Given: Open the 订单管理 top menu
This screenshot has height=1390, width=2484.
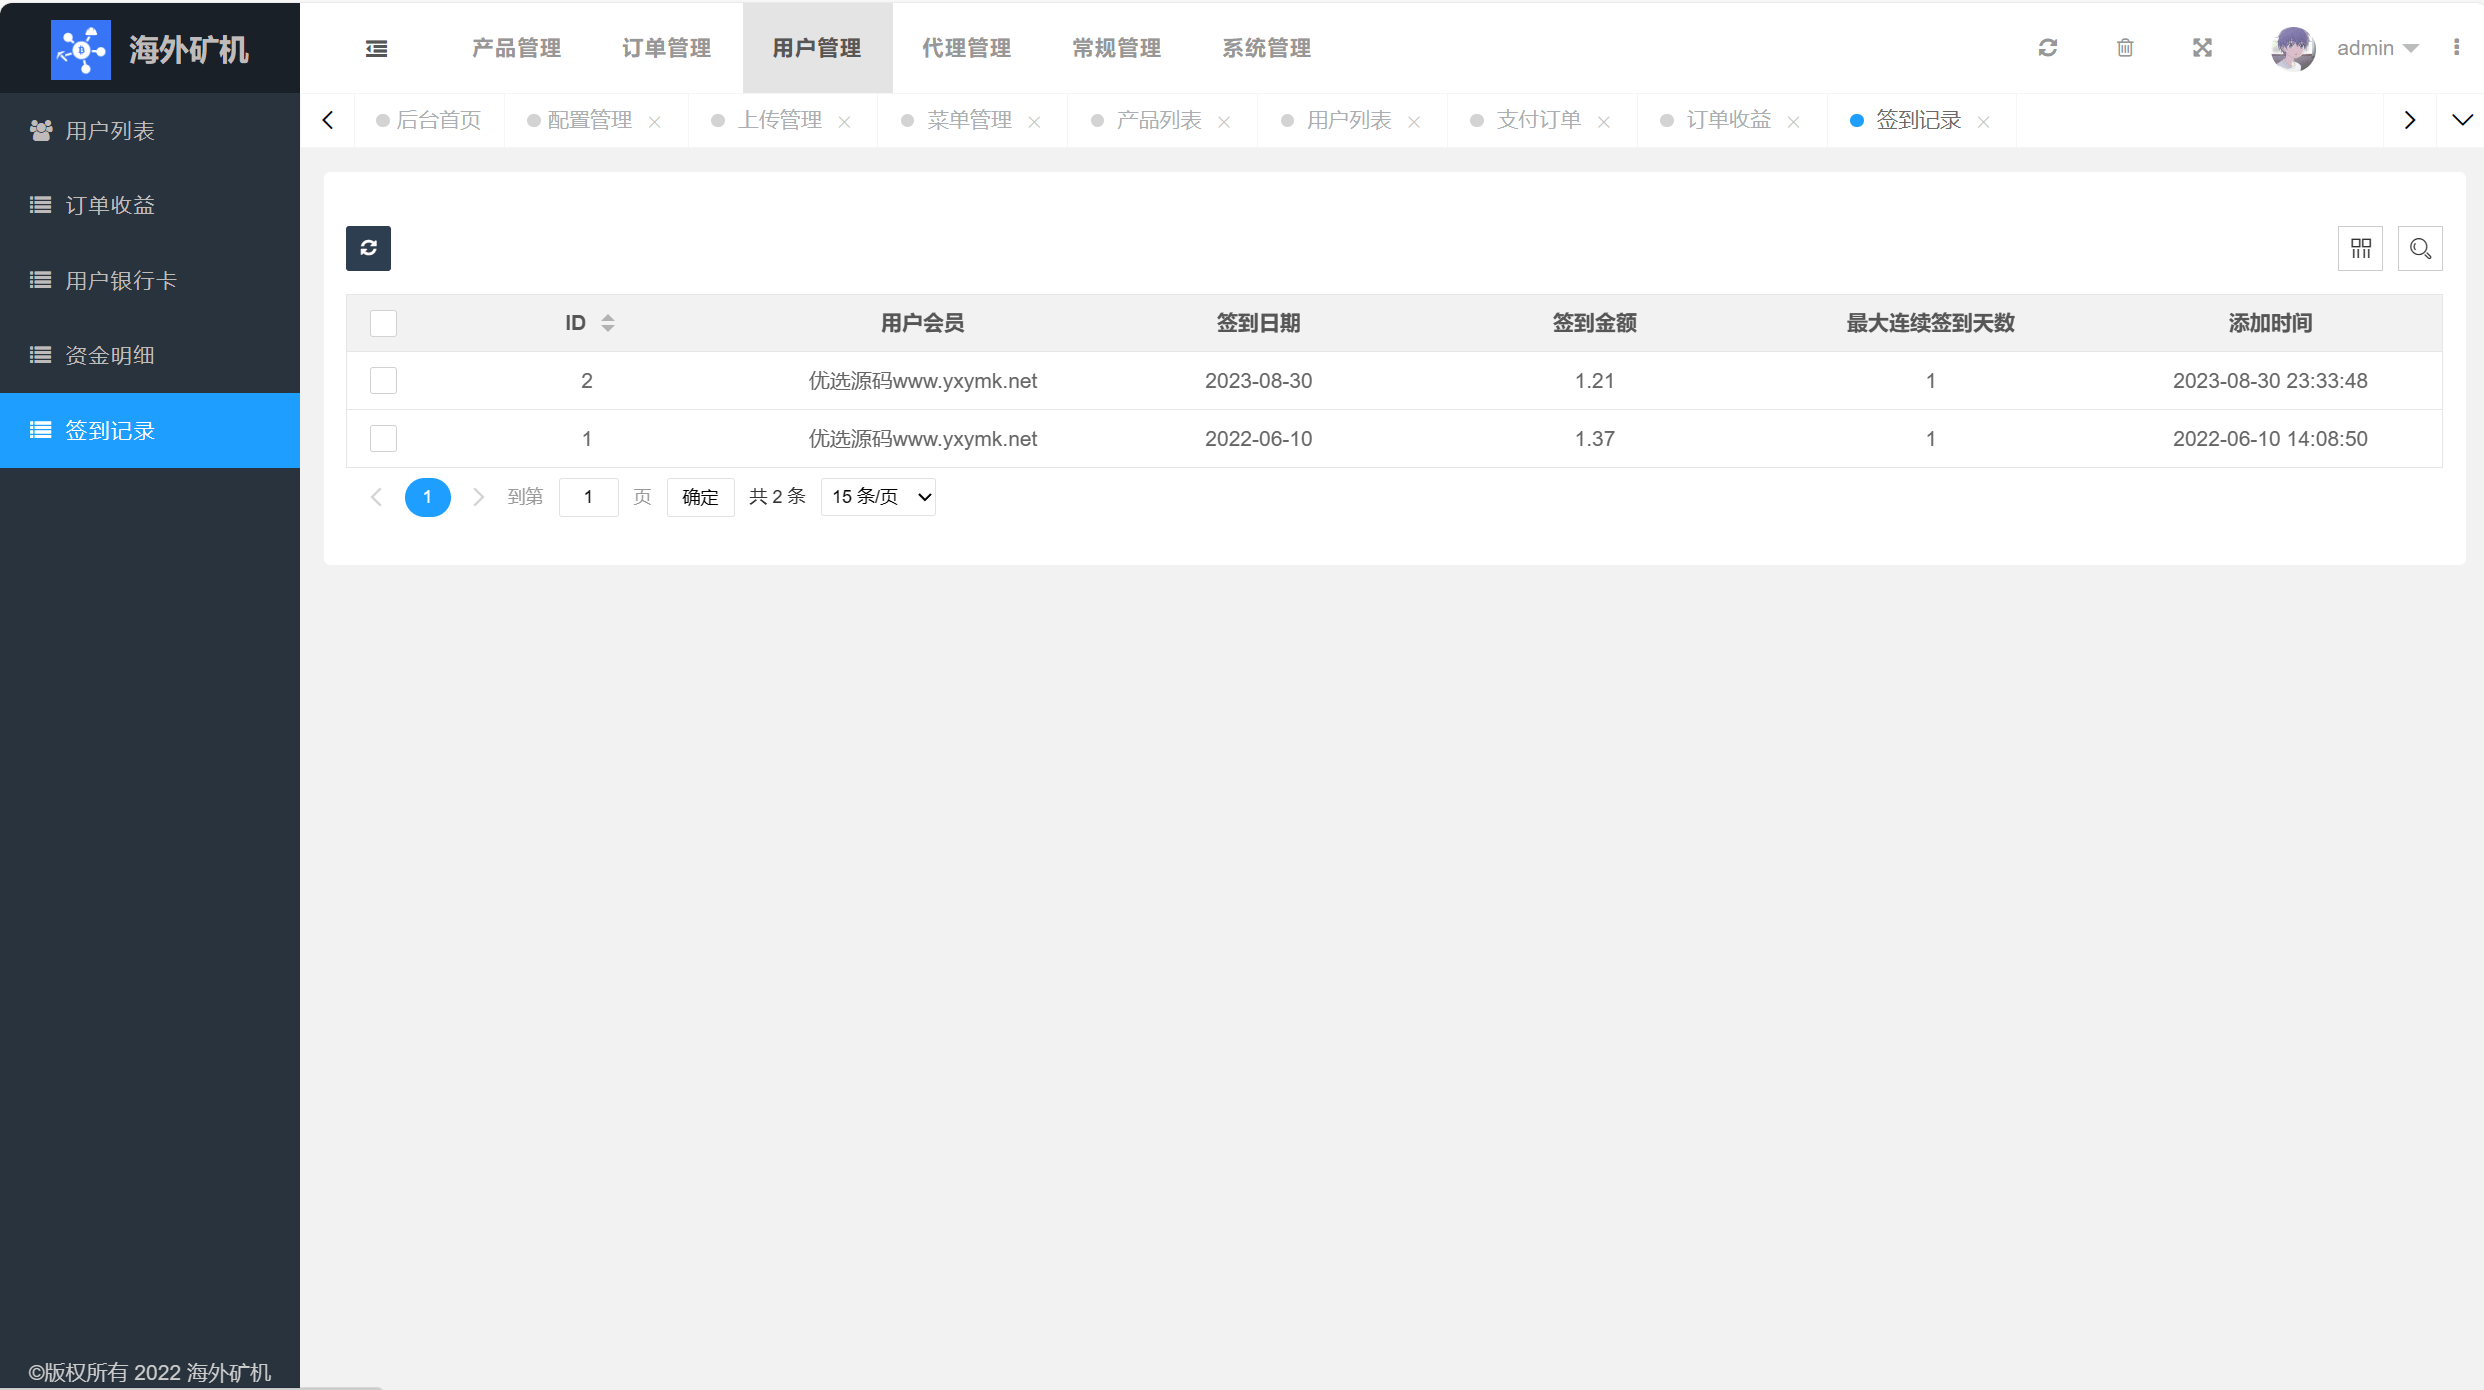Looking at the screenshot, I should click(x=667, y=48).
